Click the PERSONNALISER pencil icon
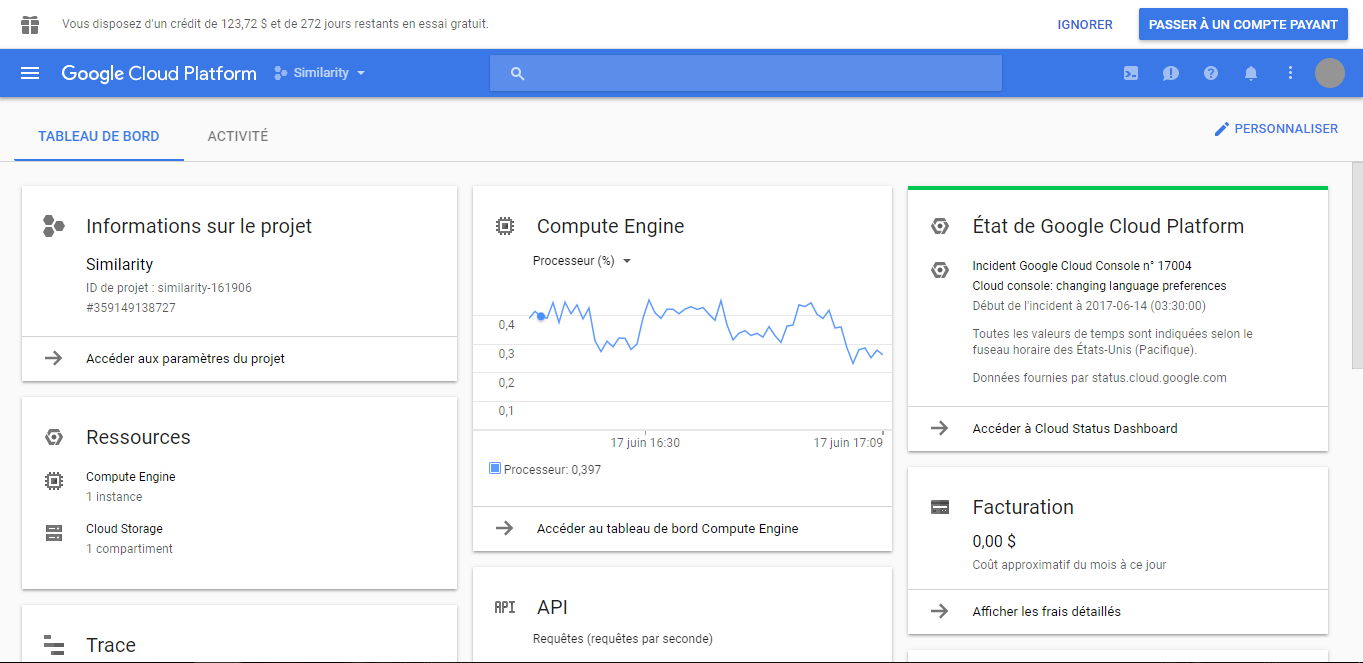Screen dimensions: 1363x663 coord(1220,128)
